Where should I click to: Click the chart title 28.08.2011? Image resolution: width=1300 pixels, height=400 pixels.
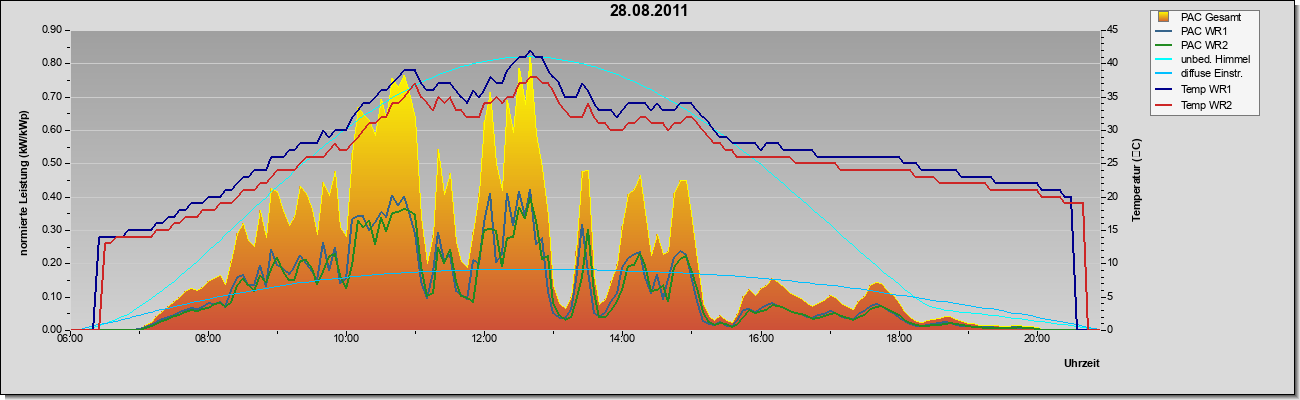(x=649, y=12)
